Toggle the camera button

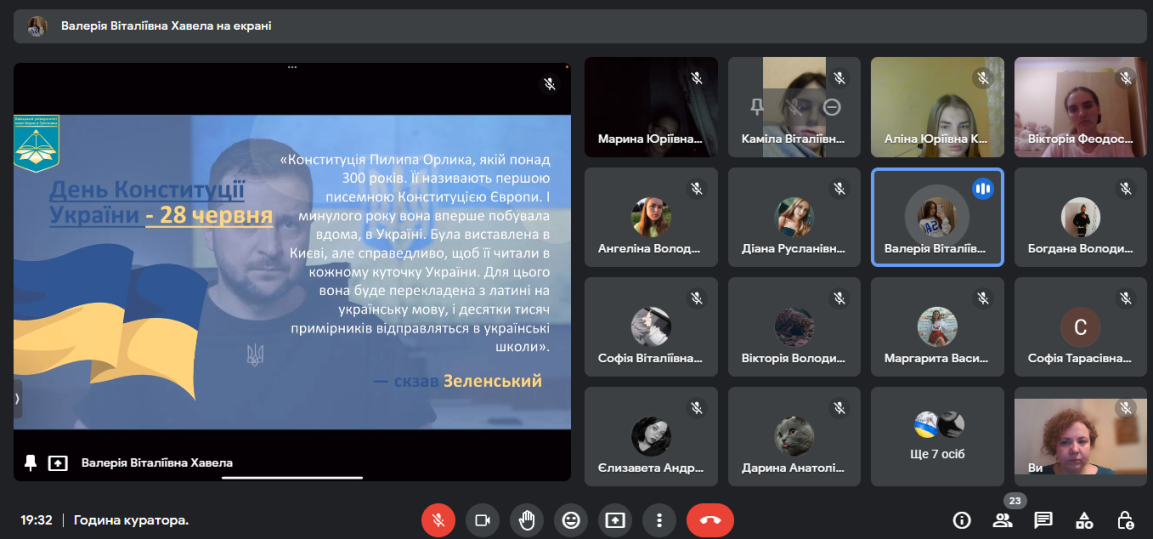[482, 521]
